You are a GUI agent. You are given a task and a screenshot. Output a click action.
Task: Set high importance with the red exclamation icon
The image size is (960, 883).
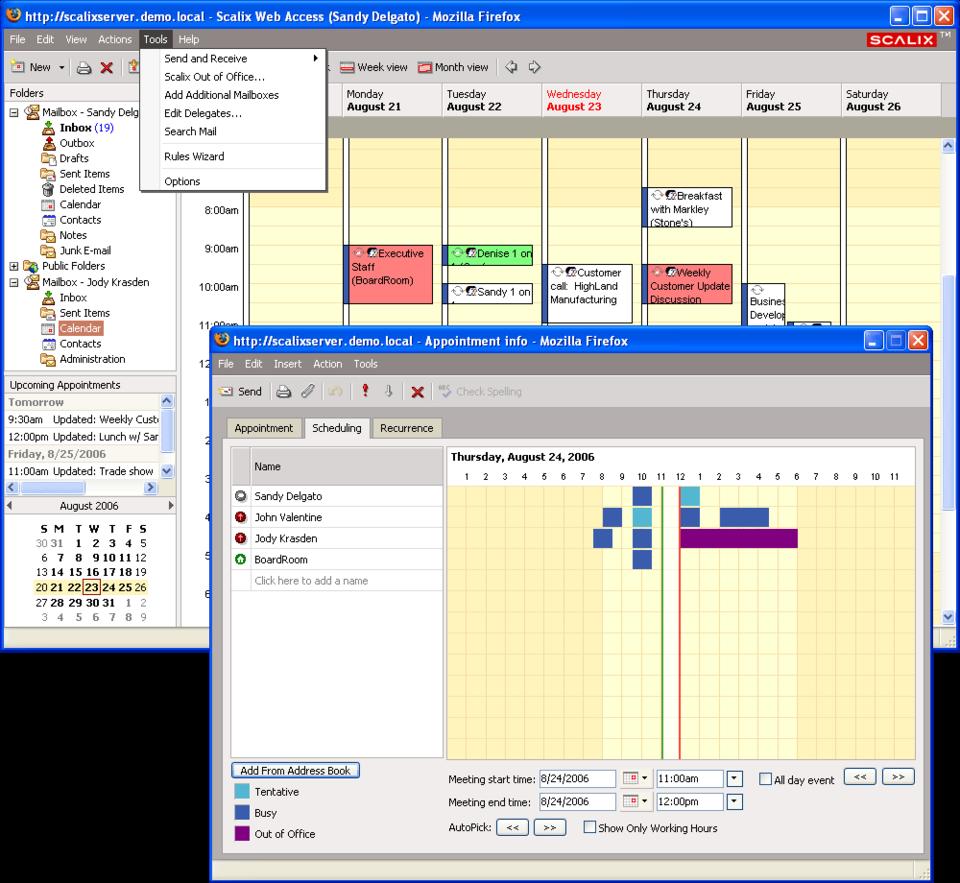(365, 392)
